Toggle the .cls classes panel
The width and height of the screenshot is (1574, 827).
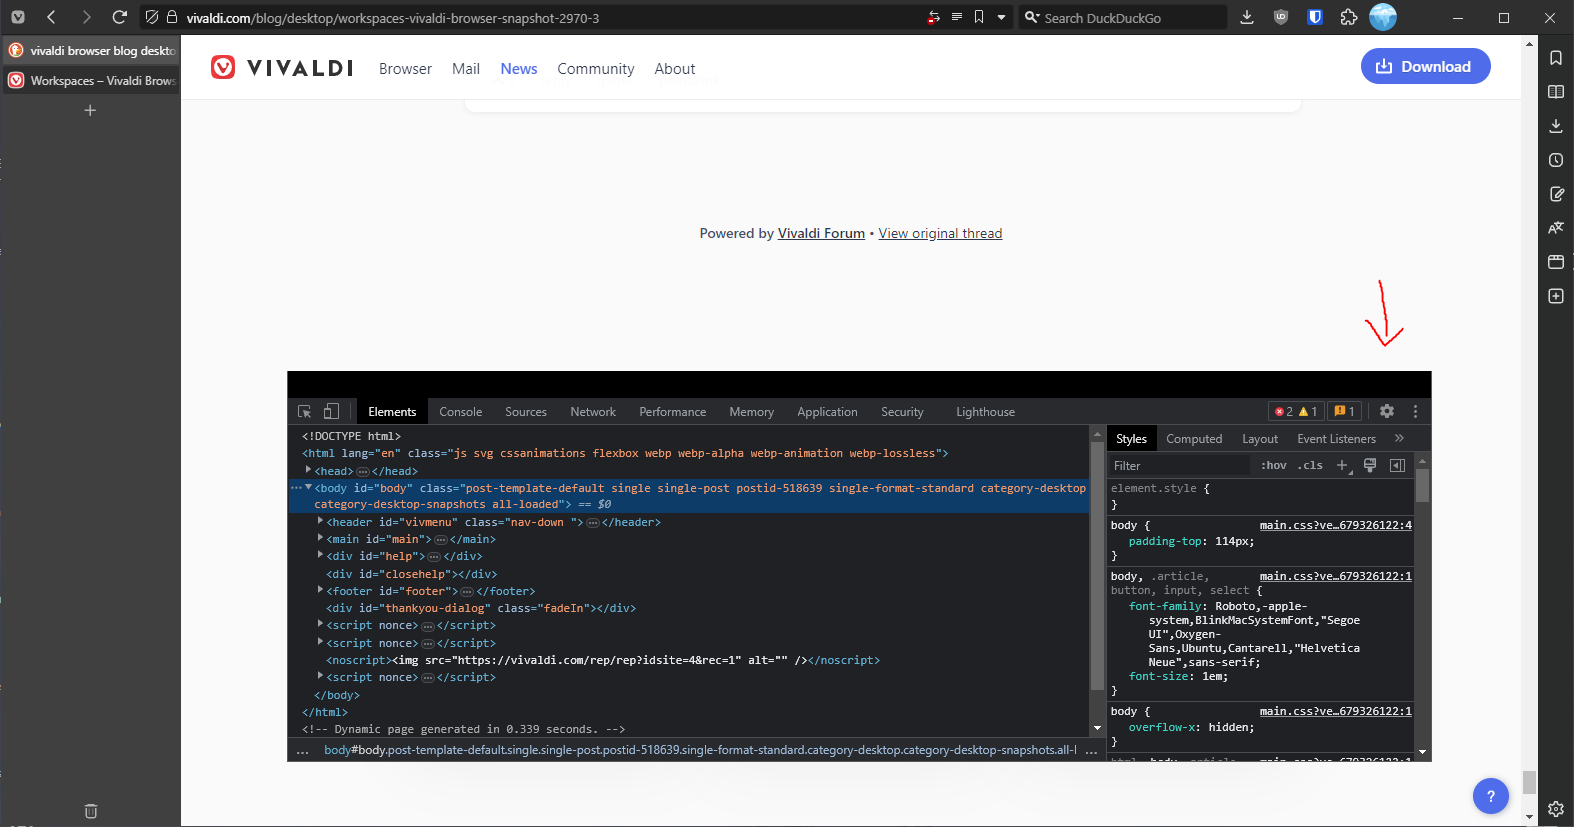[x=1310, y=465]
